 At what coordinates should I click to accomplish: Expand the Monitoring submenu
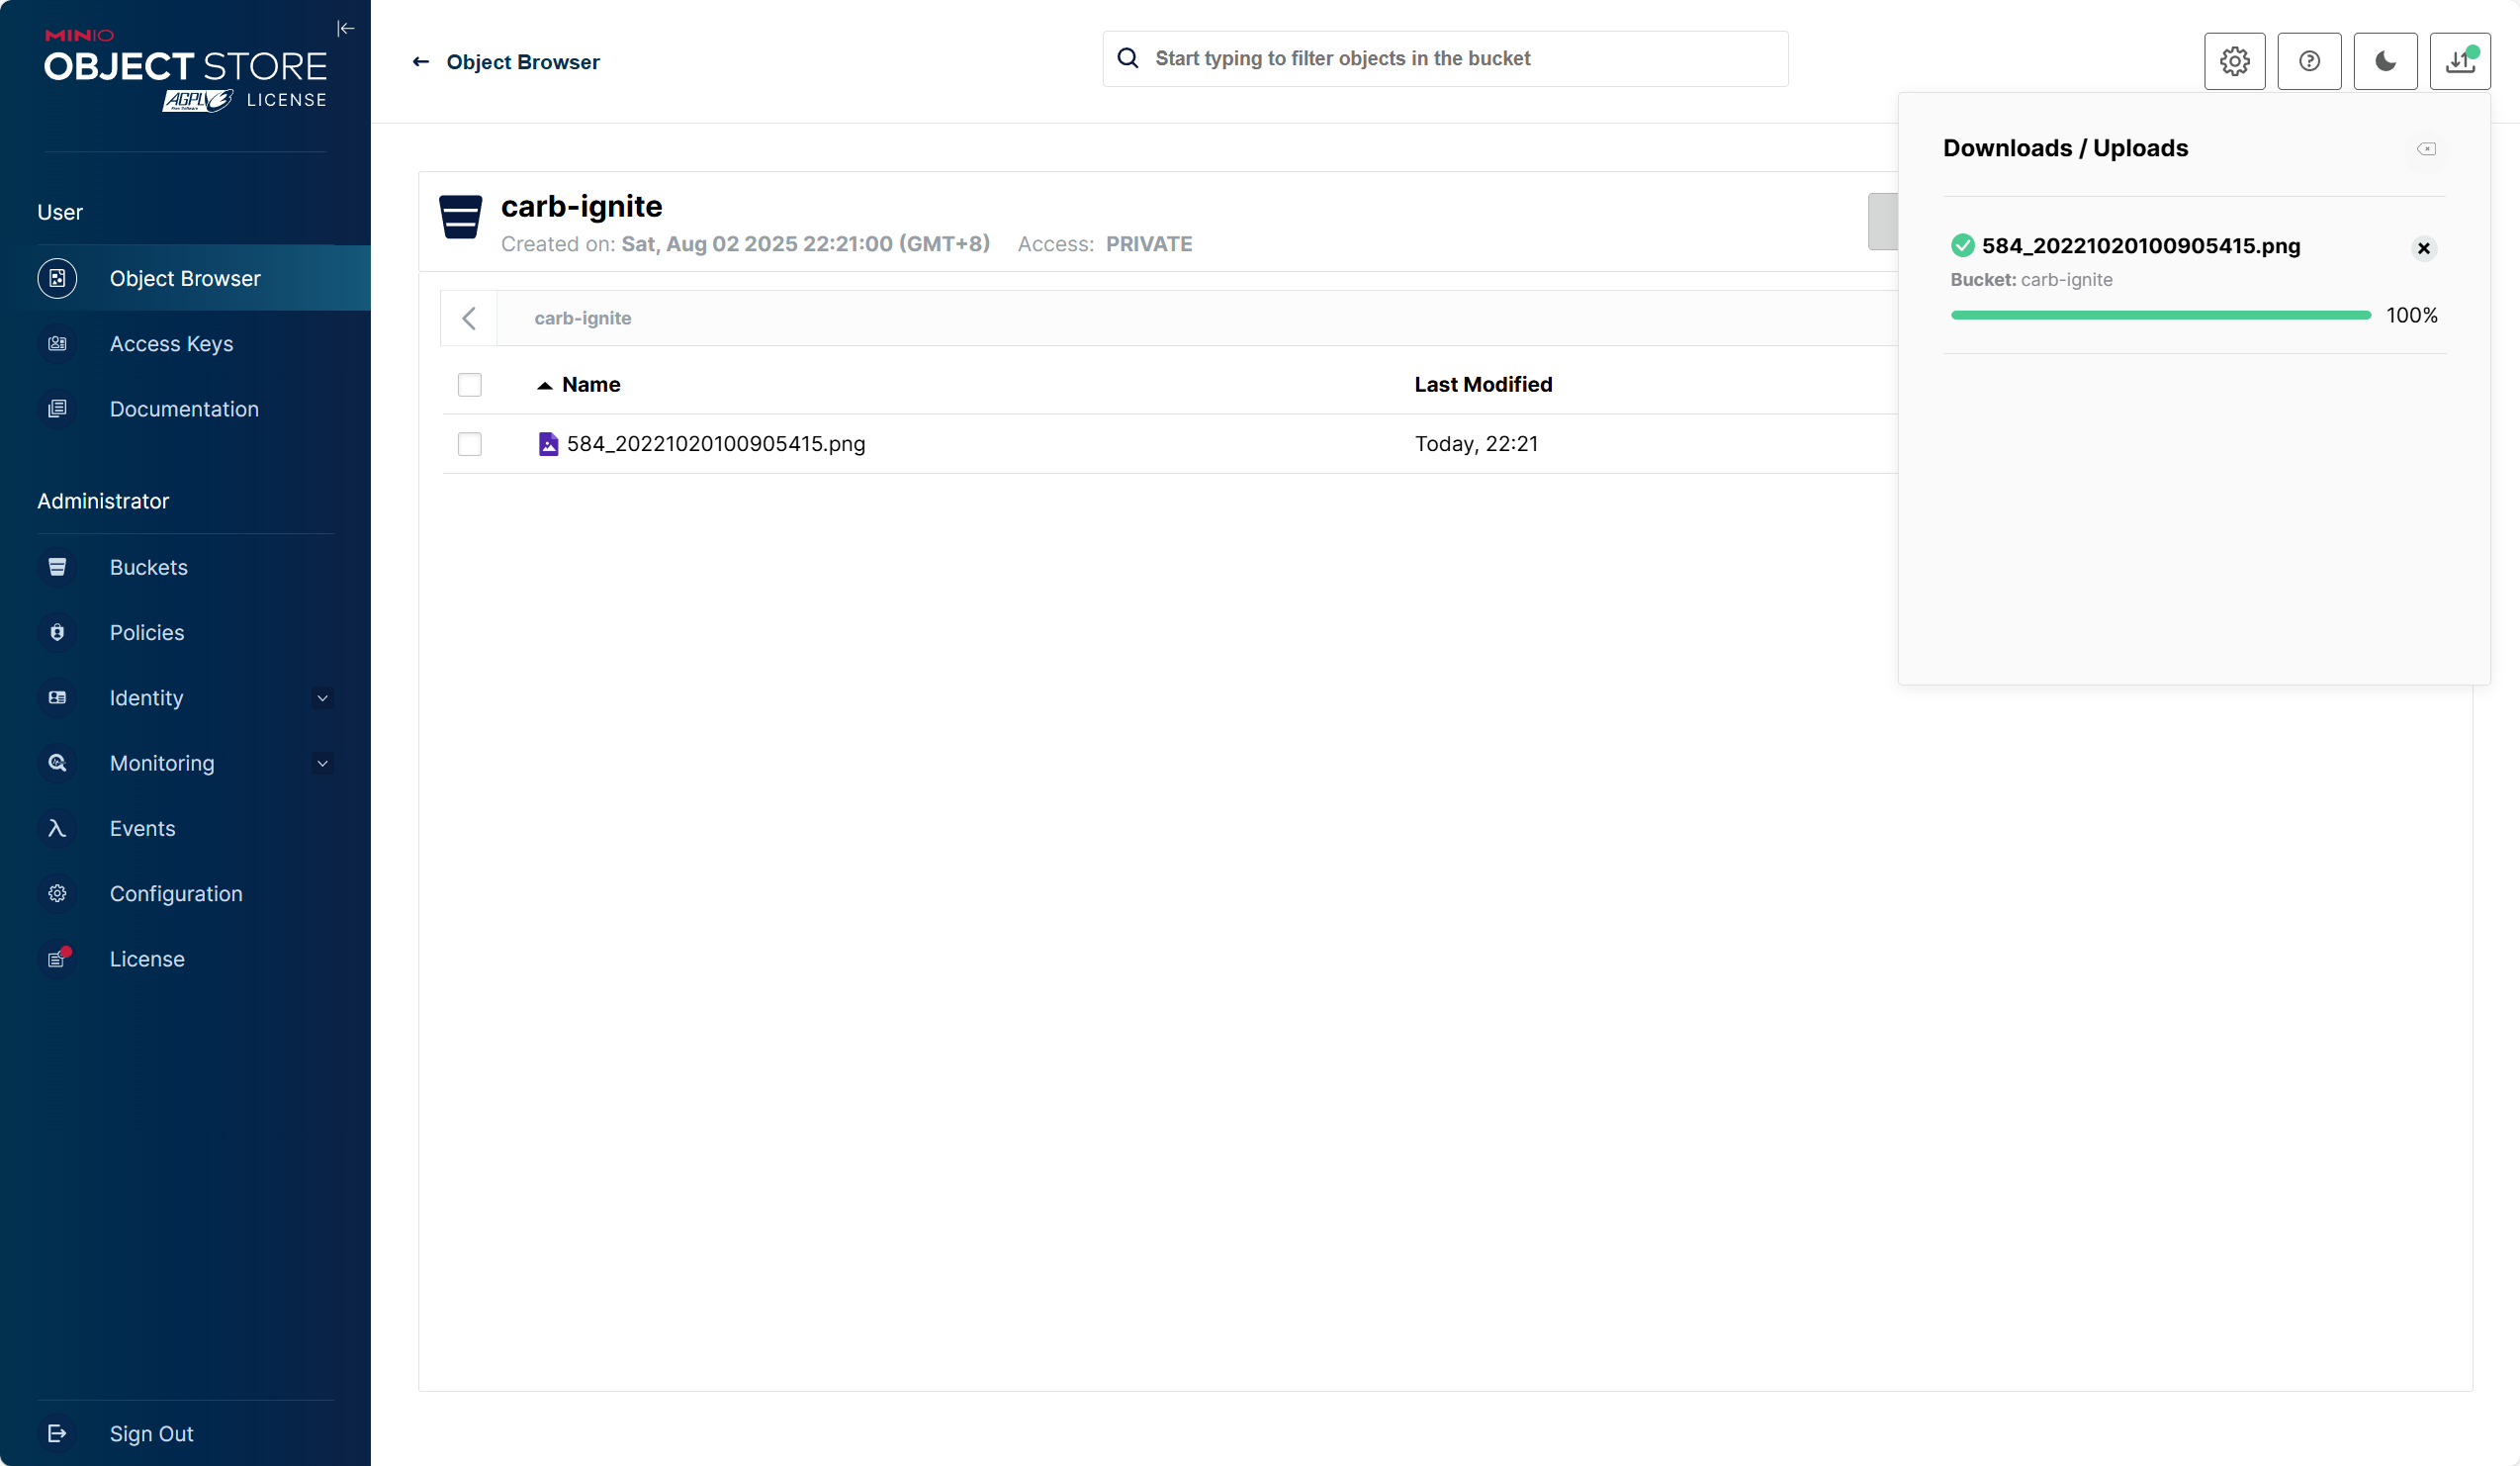322,764
